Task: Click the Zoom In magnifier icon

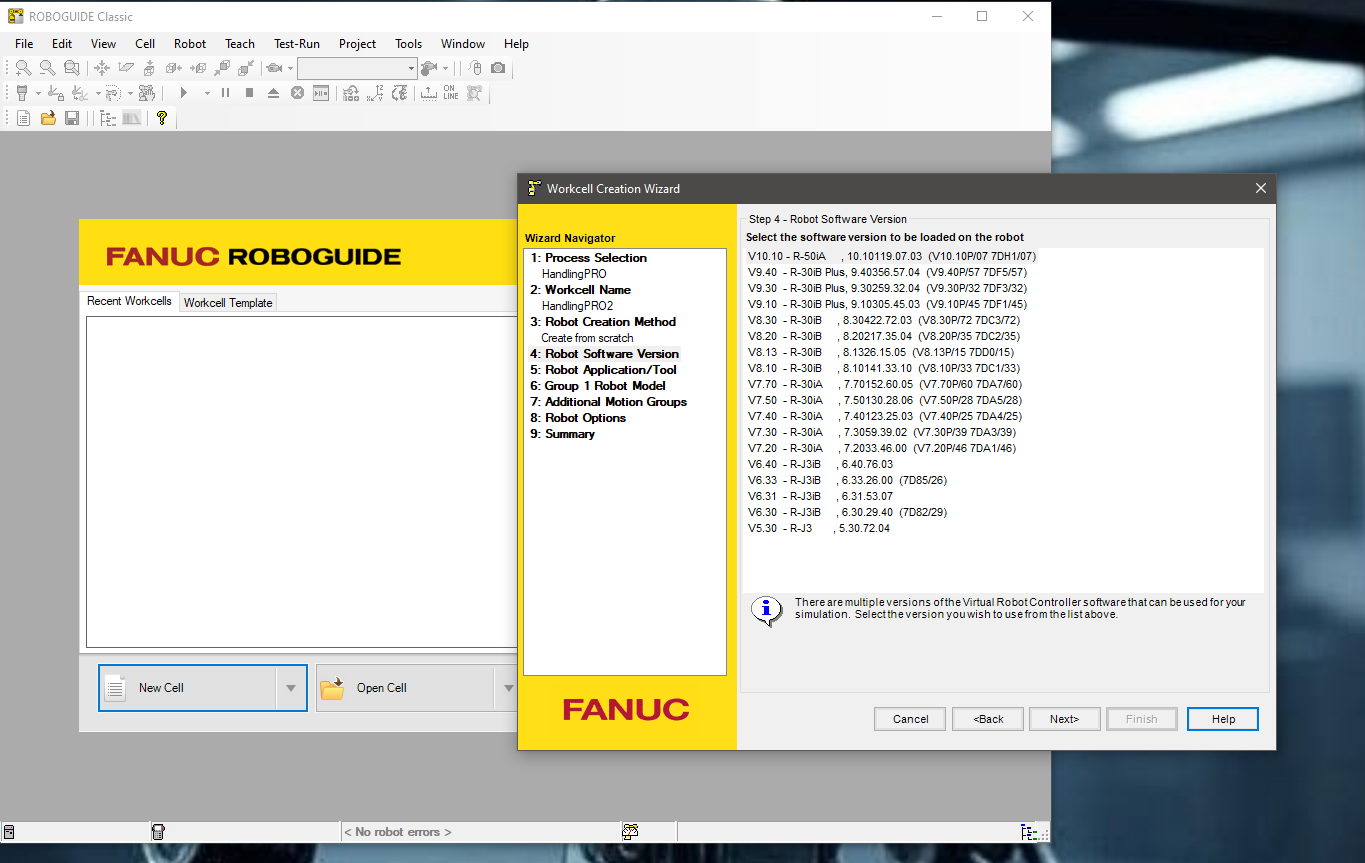Action: (23, 68)
